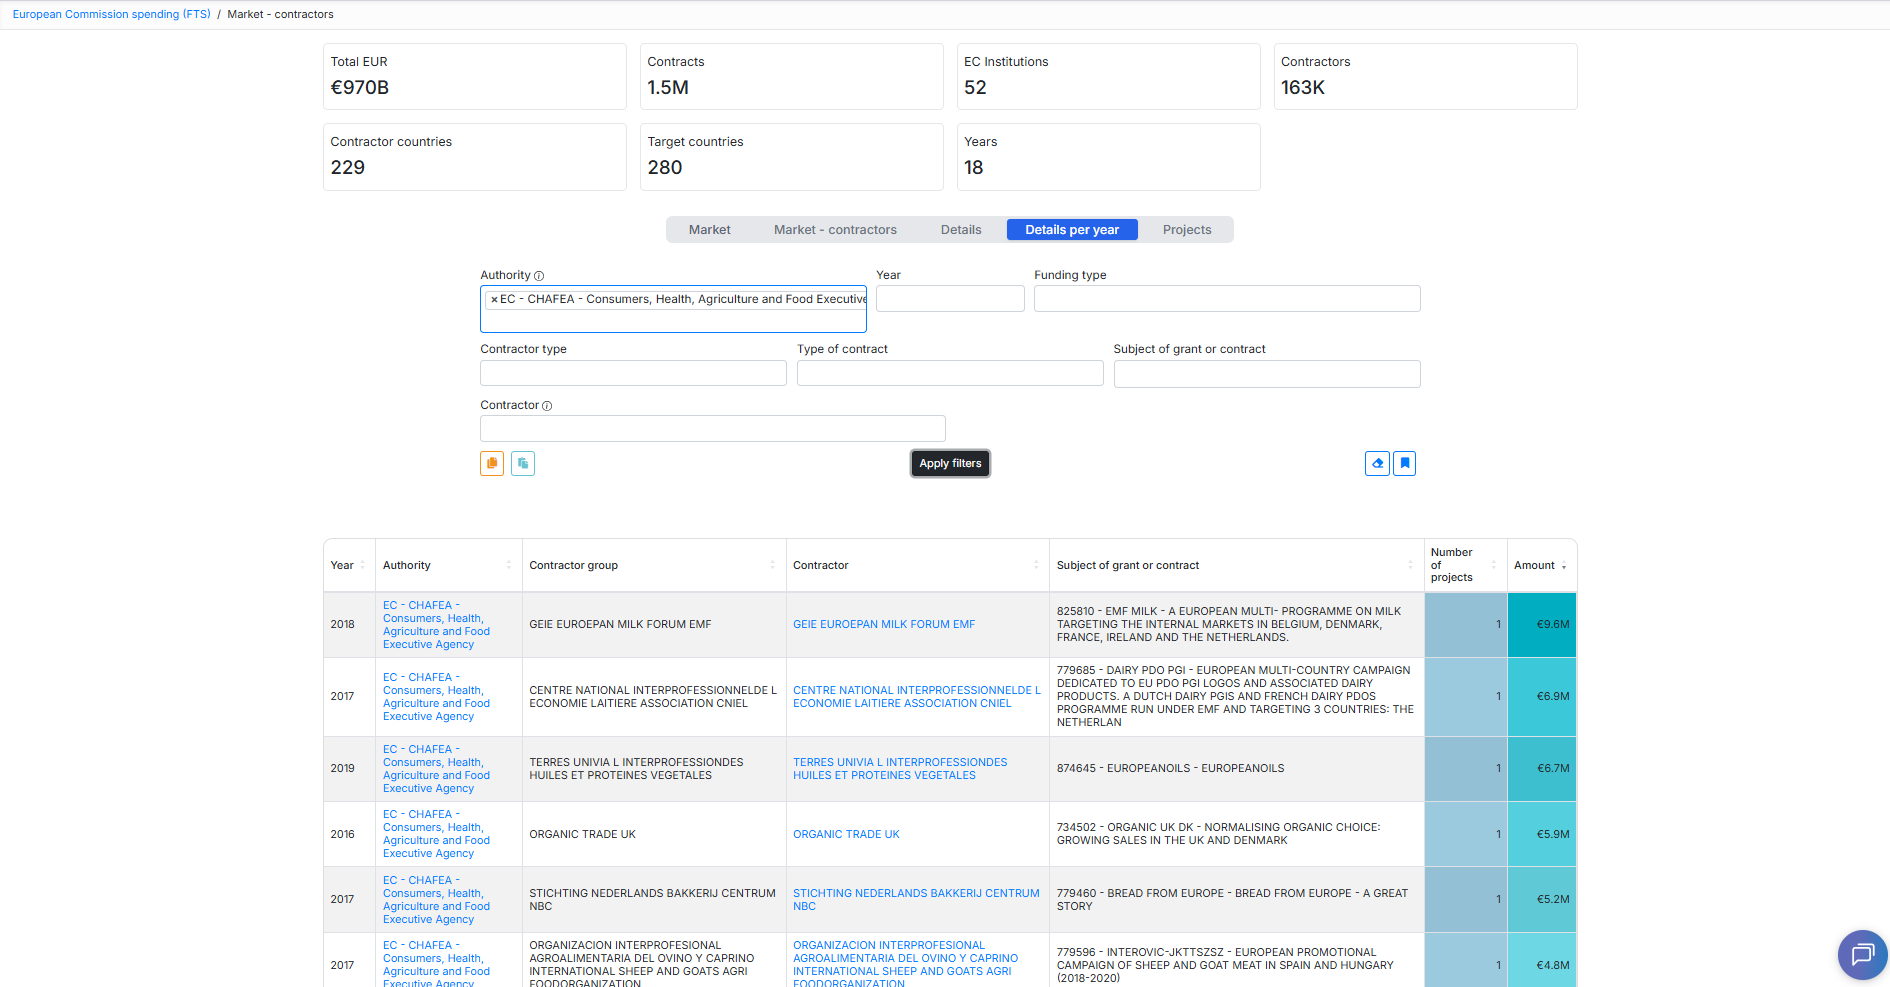The height and width of the screenshot is (987, 1890).
Task: Open the Funding type filter dropdown
Action: click(x=1227, y=298)
